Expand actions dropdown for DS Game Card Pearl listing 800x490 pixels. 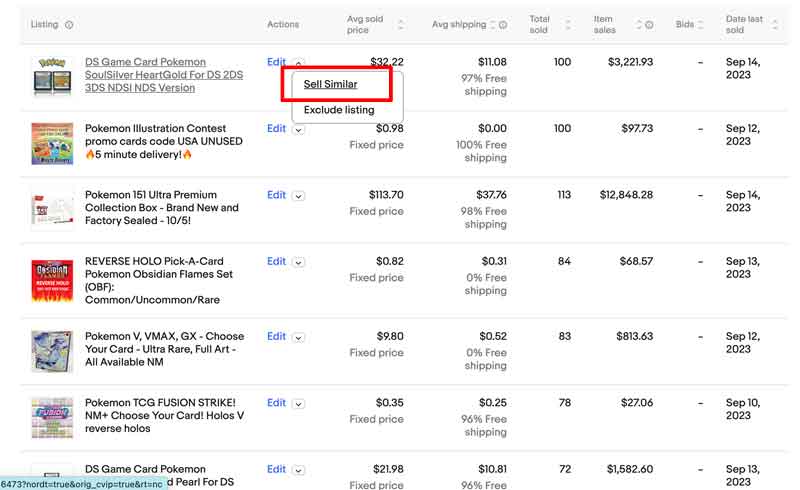pos(298,470)
